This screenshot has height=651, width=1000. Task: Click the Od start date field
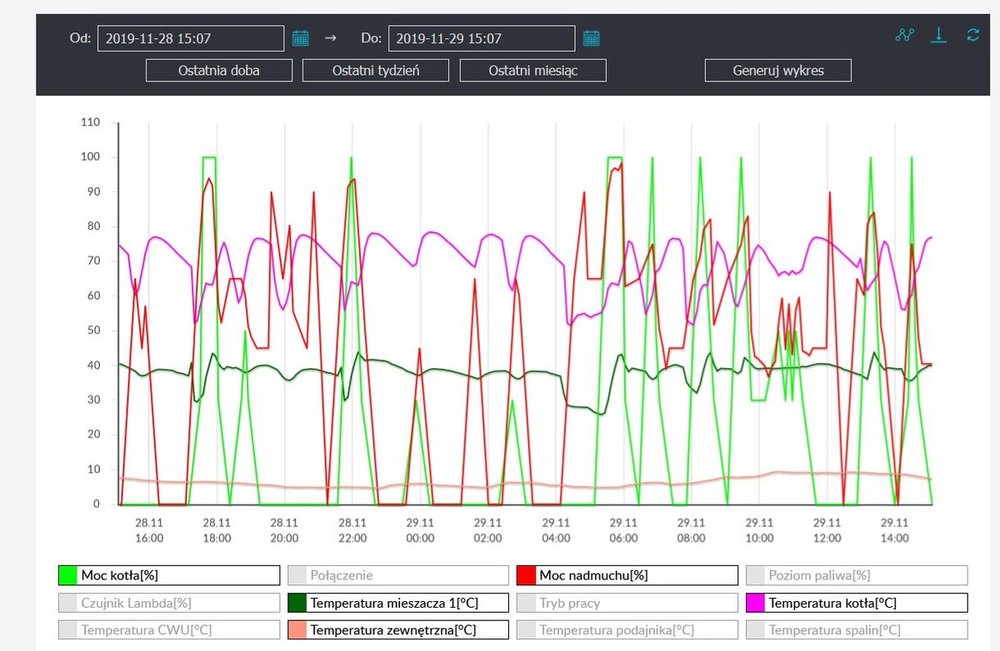191,39
